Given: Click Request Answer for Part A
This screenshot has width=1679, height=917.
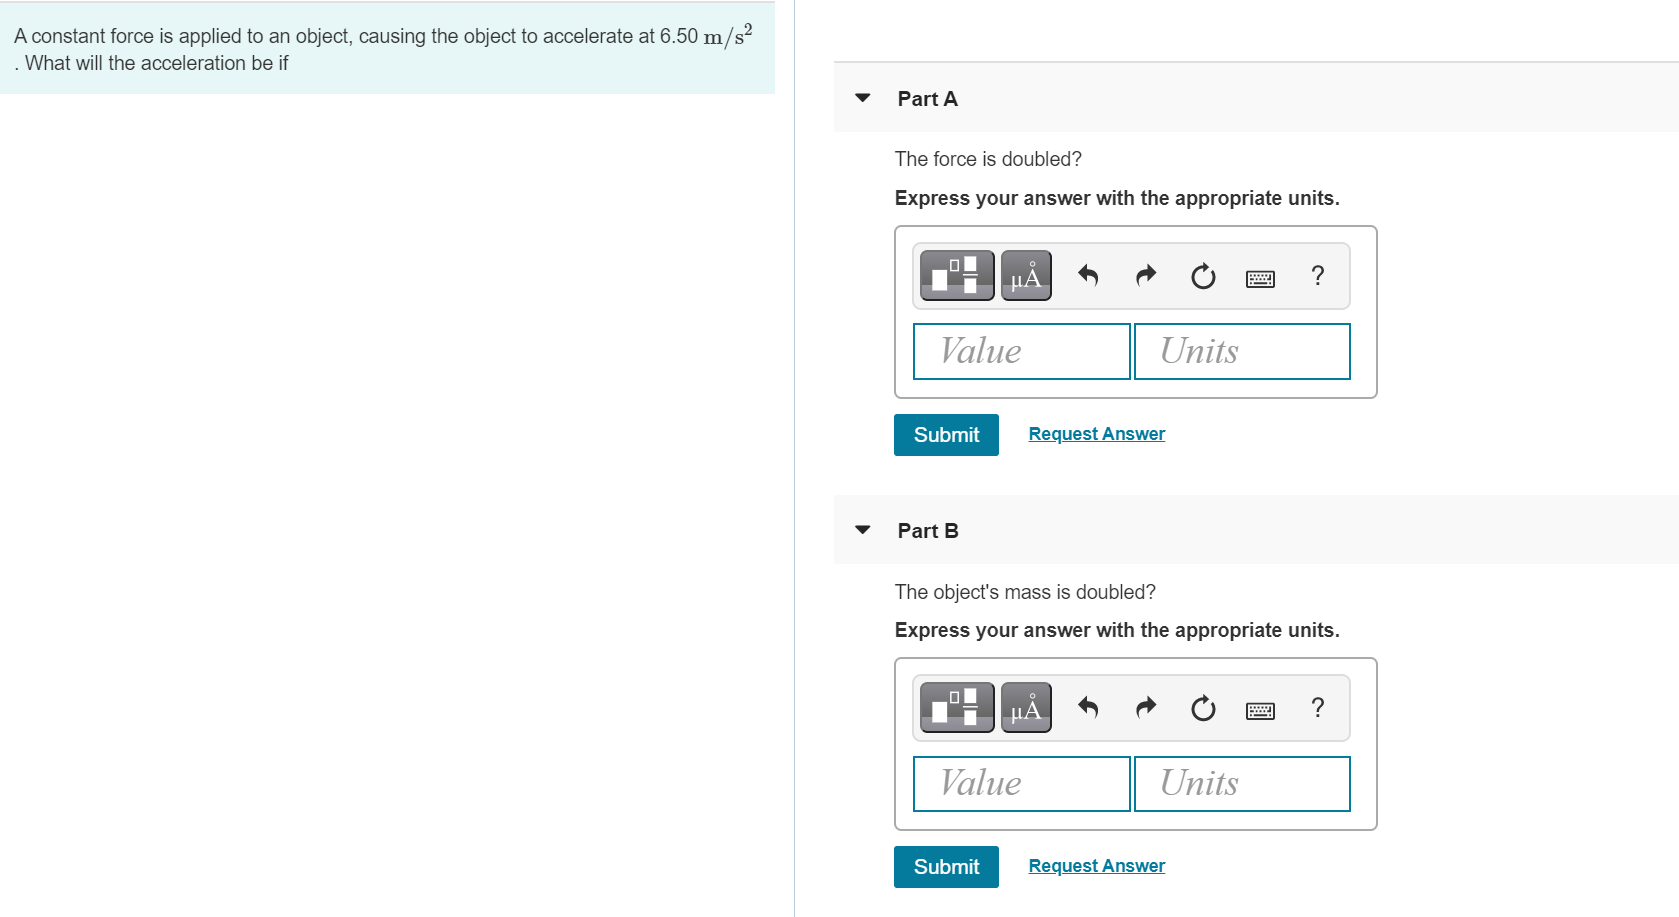Looking at the screenshot, I should point(1096,433).
